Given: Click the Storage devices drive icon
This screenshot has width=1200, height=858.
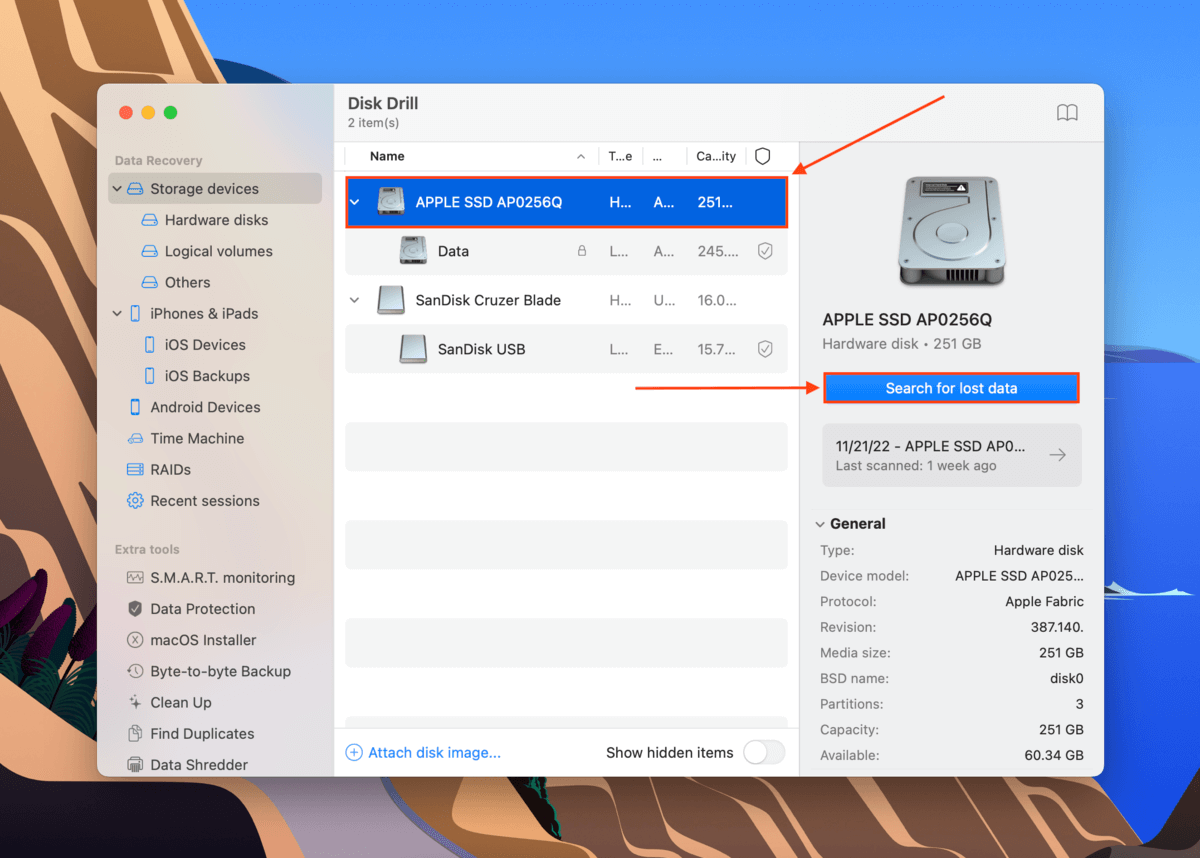Looking at the screenshot, I should (134, 189).
